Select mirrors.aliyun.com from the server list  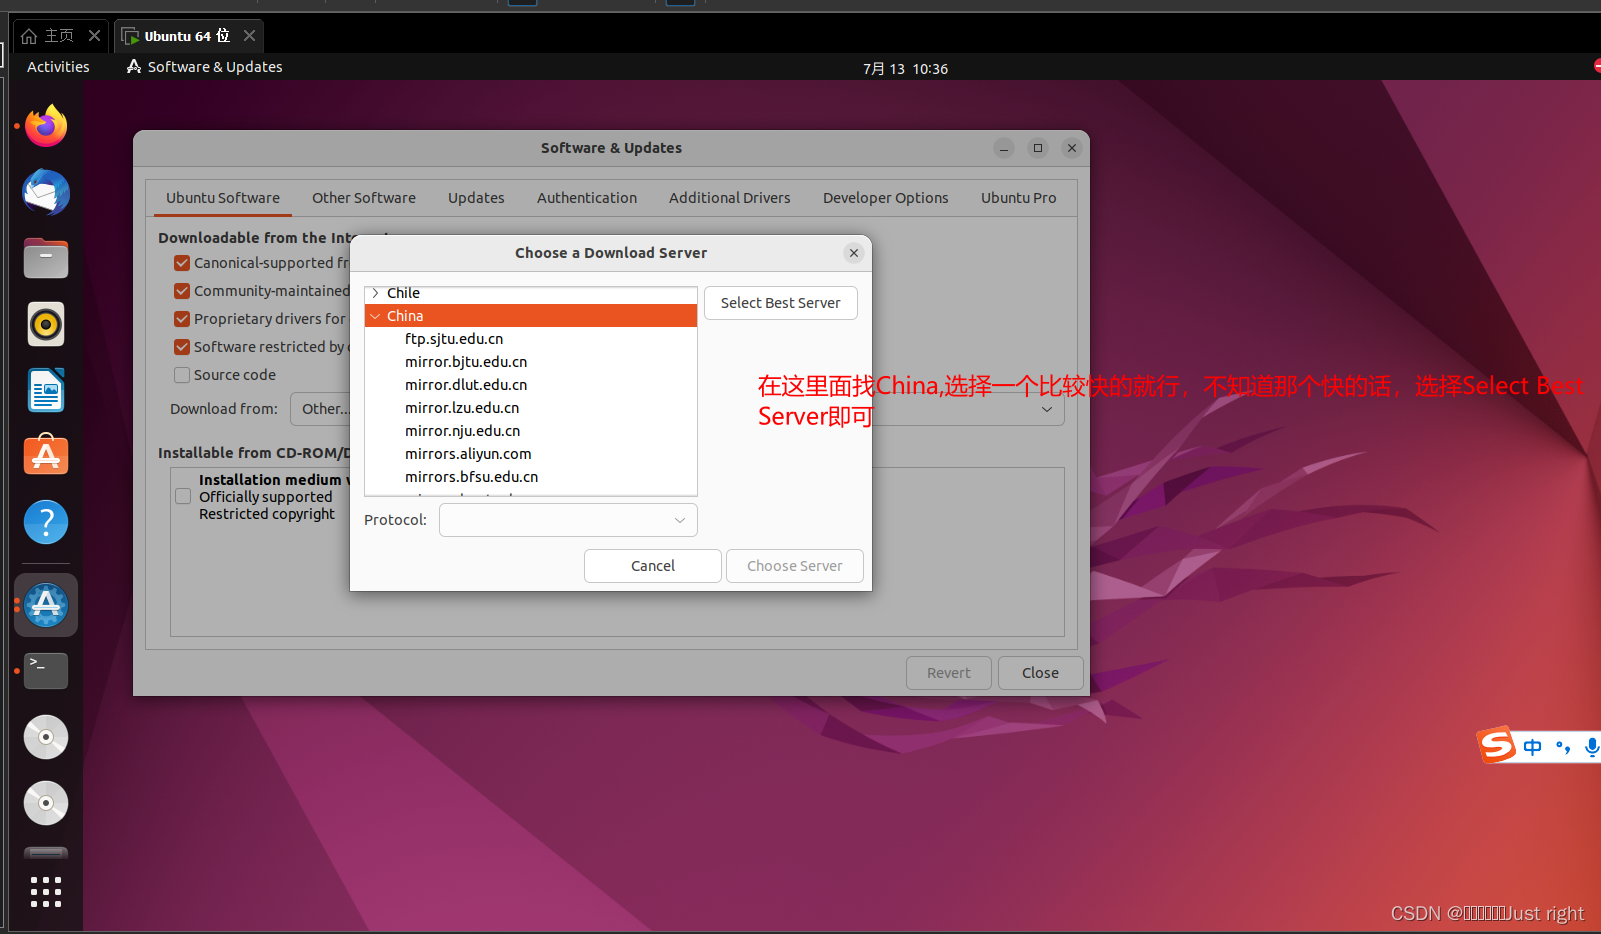[x=468, y=453]
